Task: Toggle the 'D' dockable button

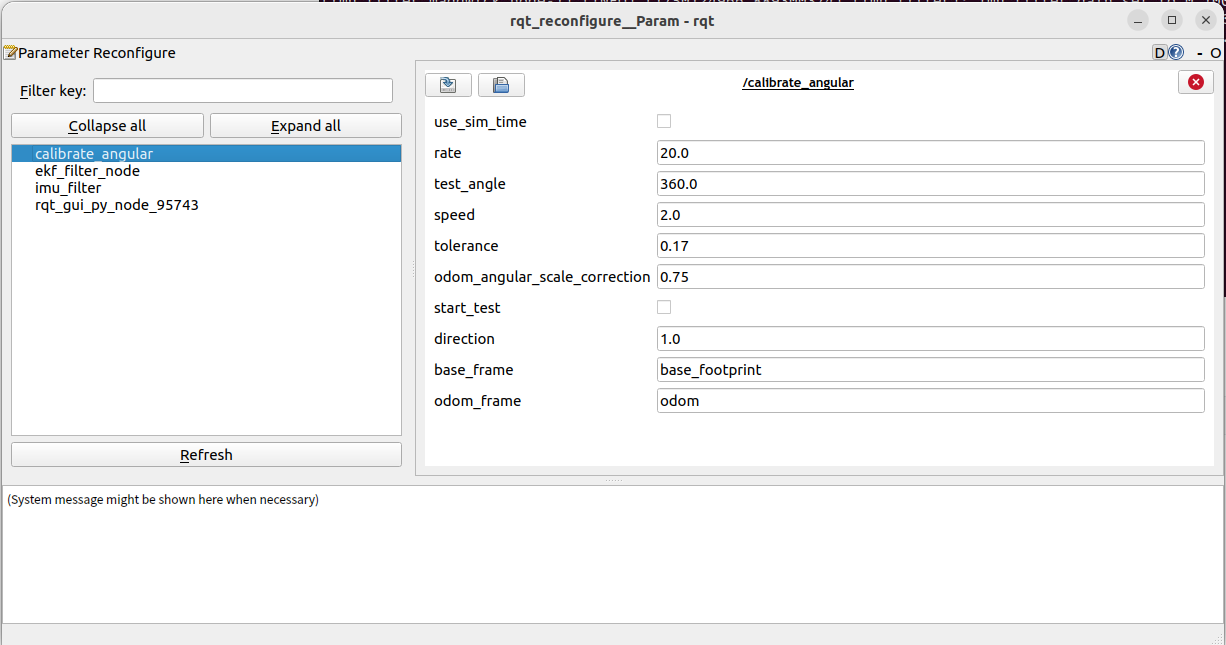Action: tap(1160, 53)
